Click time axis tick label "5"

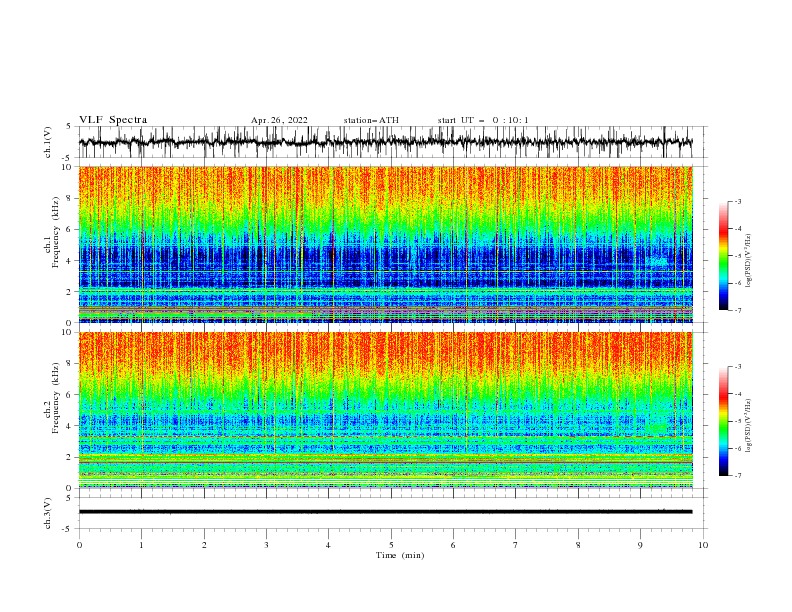point(391,545)
